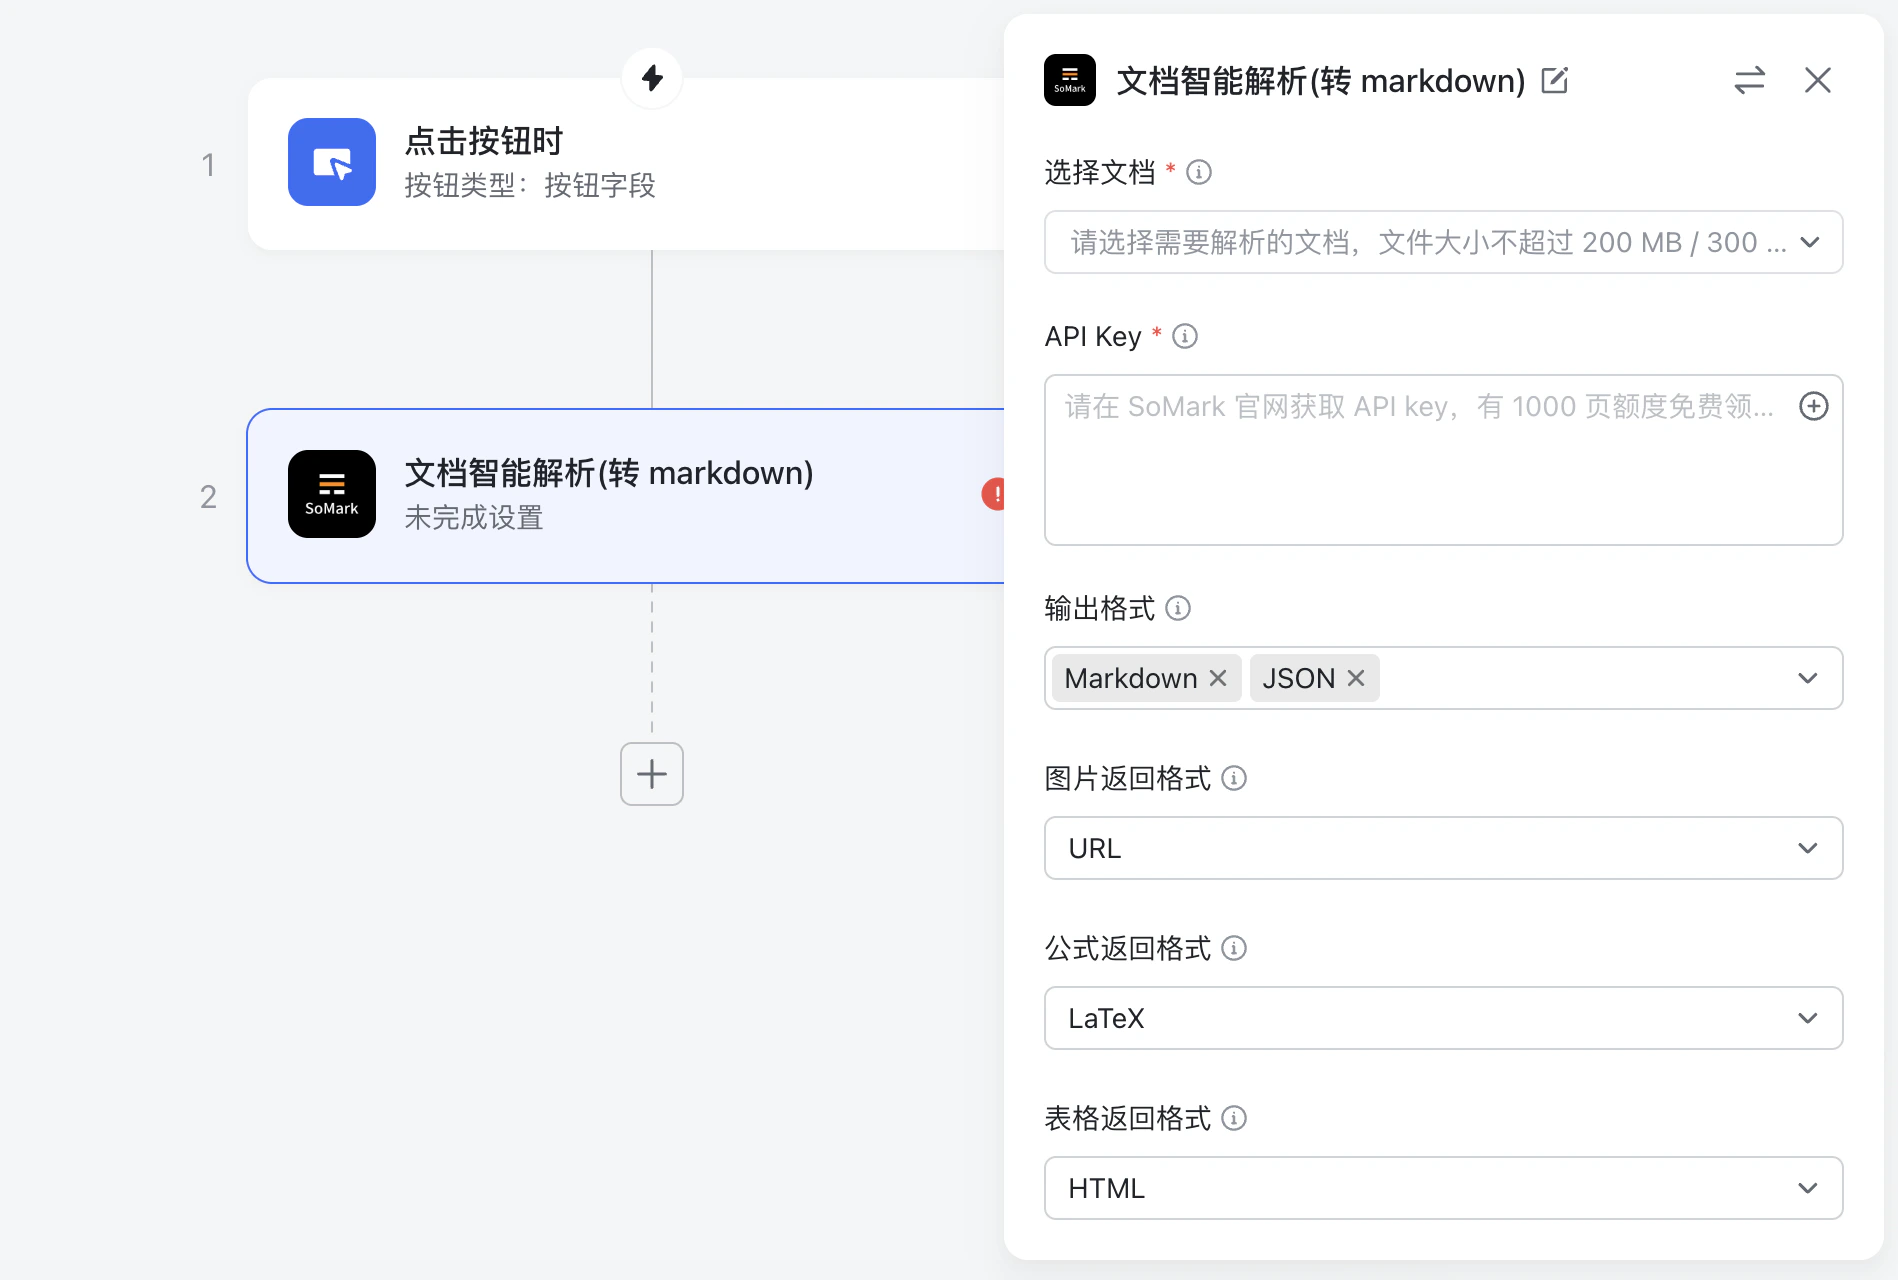Click the rename pencil icon next to panel title

[x=1554, y=81]
